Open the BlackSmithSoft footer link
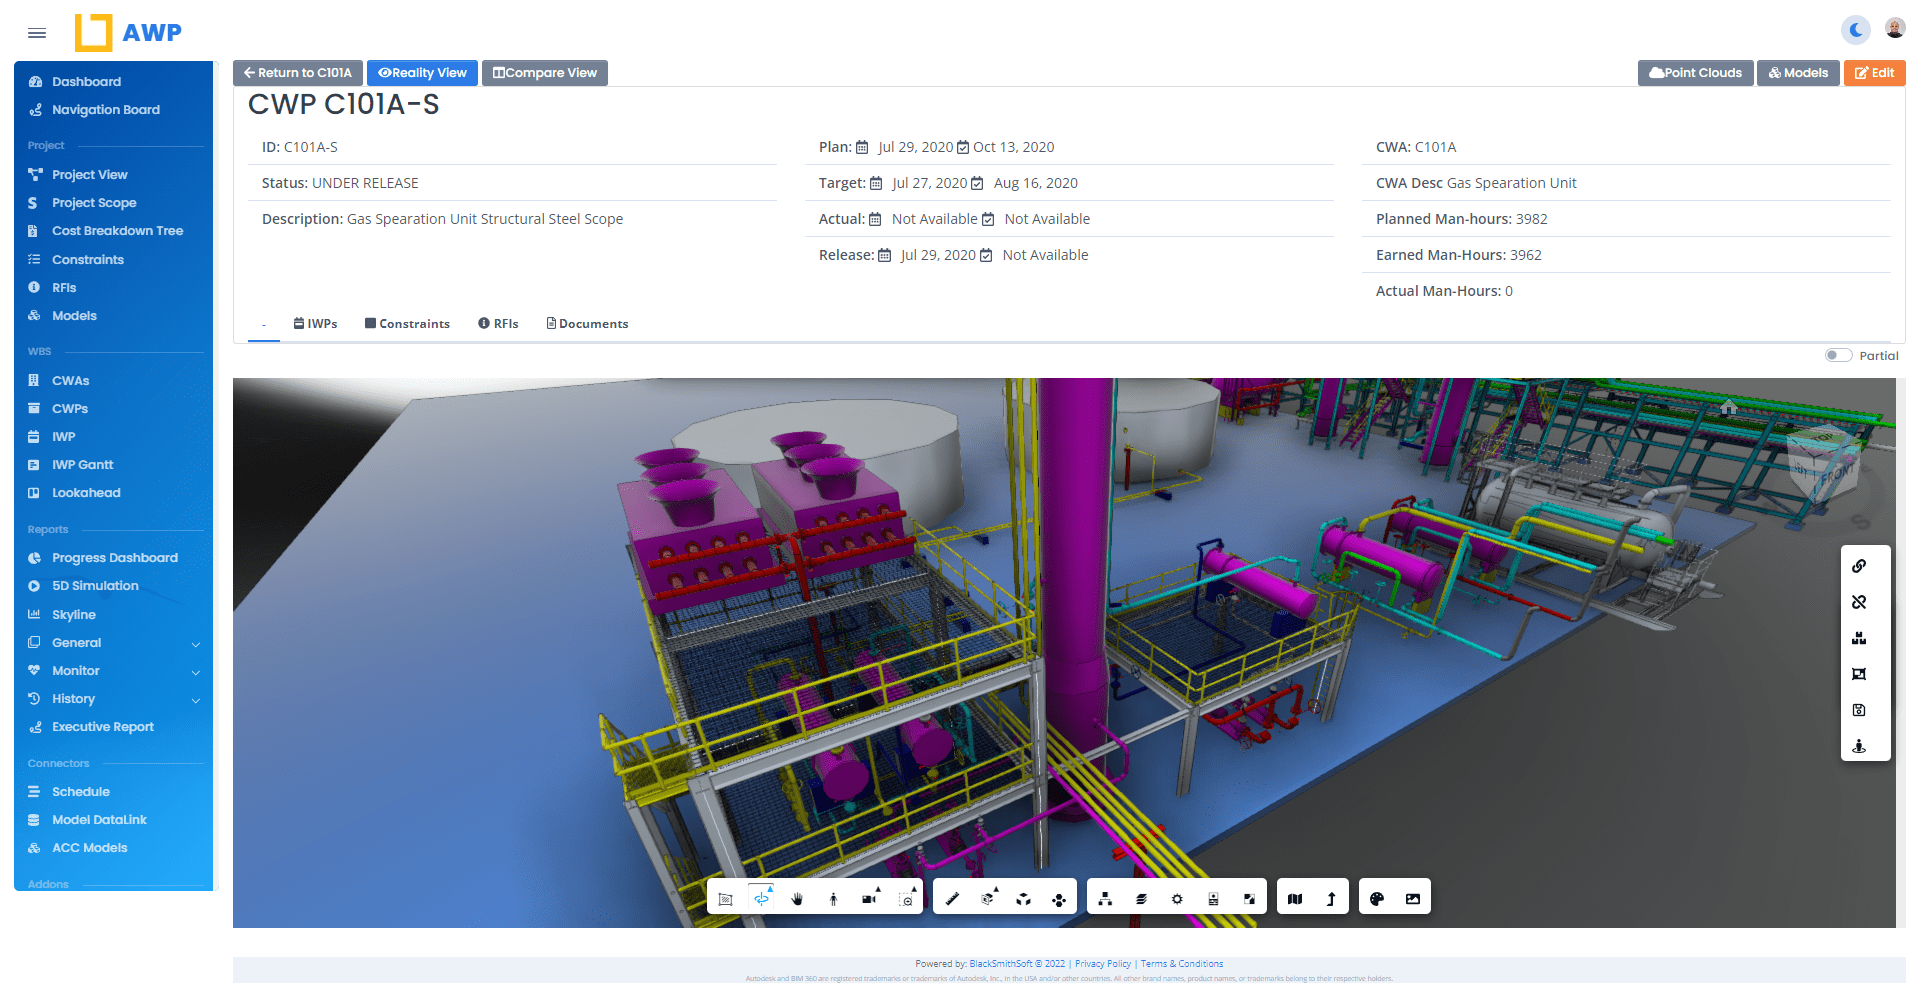The height and width of the screenshot is (984, 1920). pos(1017,964)
